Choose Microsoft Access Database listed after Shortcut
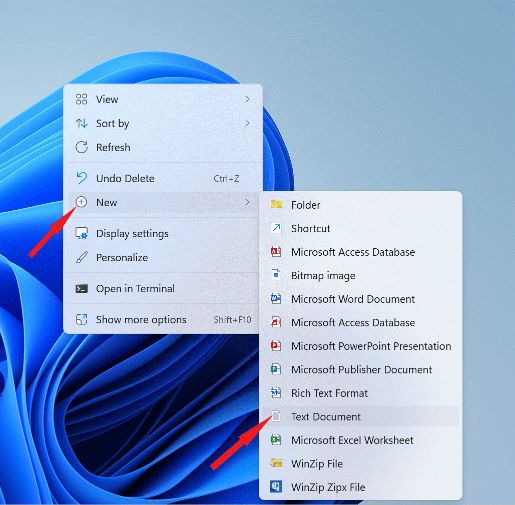 [361, 252]
